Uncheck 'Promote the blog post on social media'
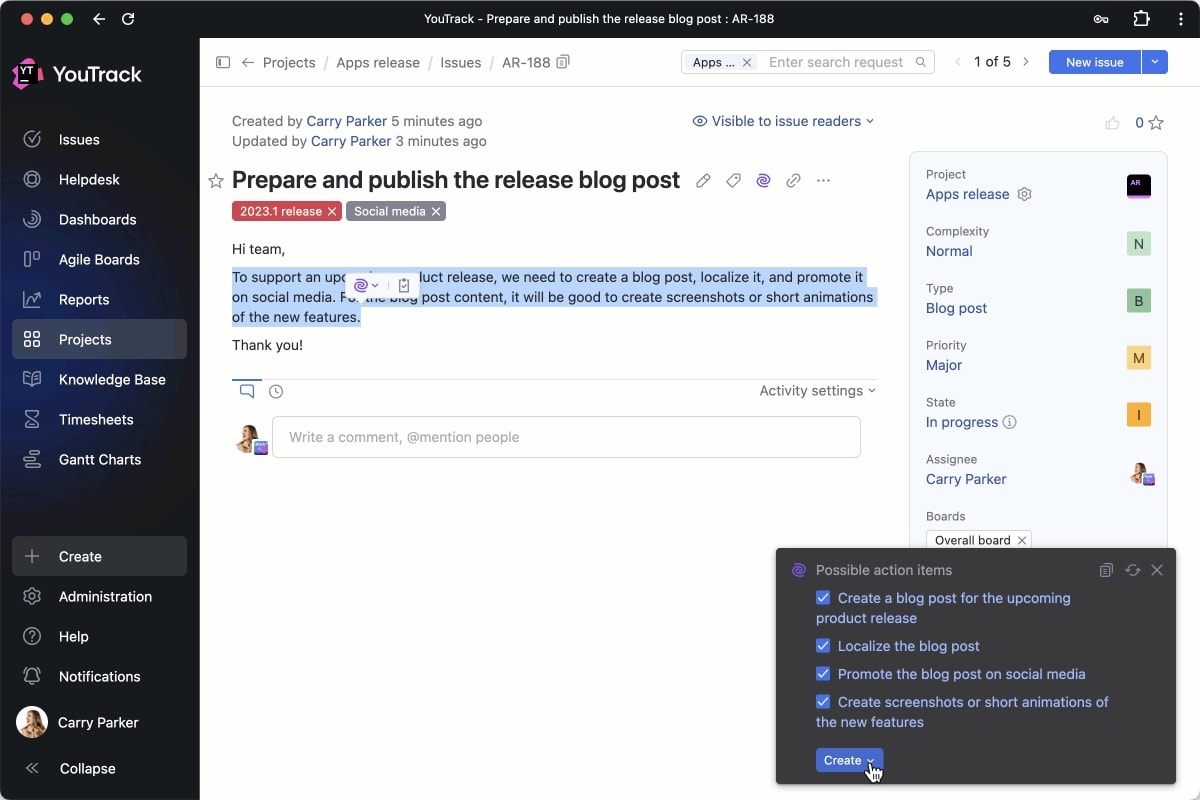 coord(823,674)
